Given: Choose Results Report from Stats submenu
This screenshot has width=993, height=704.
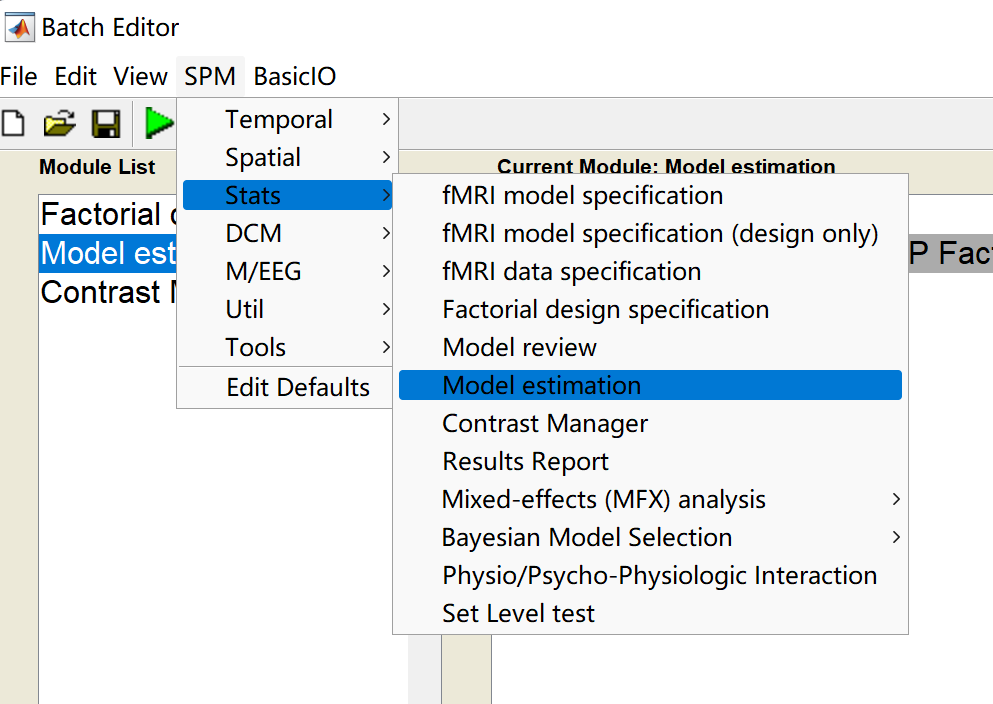Looking at the screenshot, I should (525, 461).
